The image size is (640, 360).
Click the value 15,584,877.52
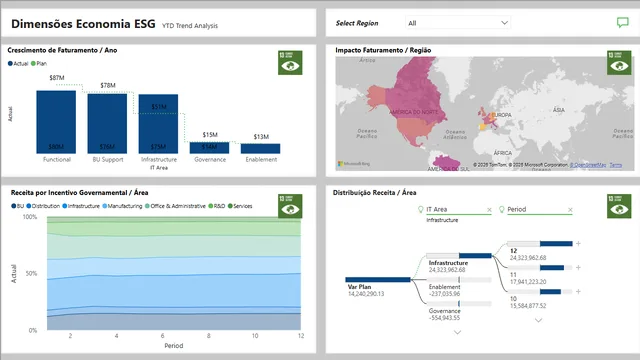(x=528, y=306)
